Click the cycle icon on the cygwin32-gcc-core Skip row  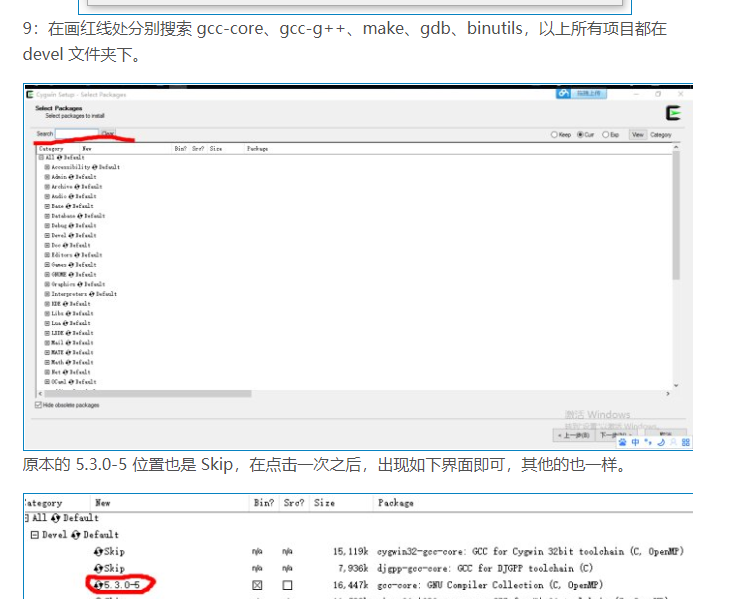click(99, 551)
